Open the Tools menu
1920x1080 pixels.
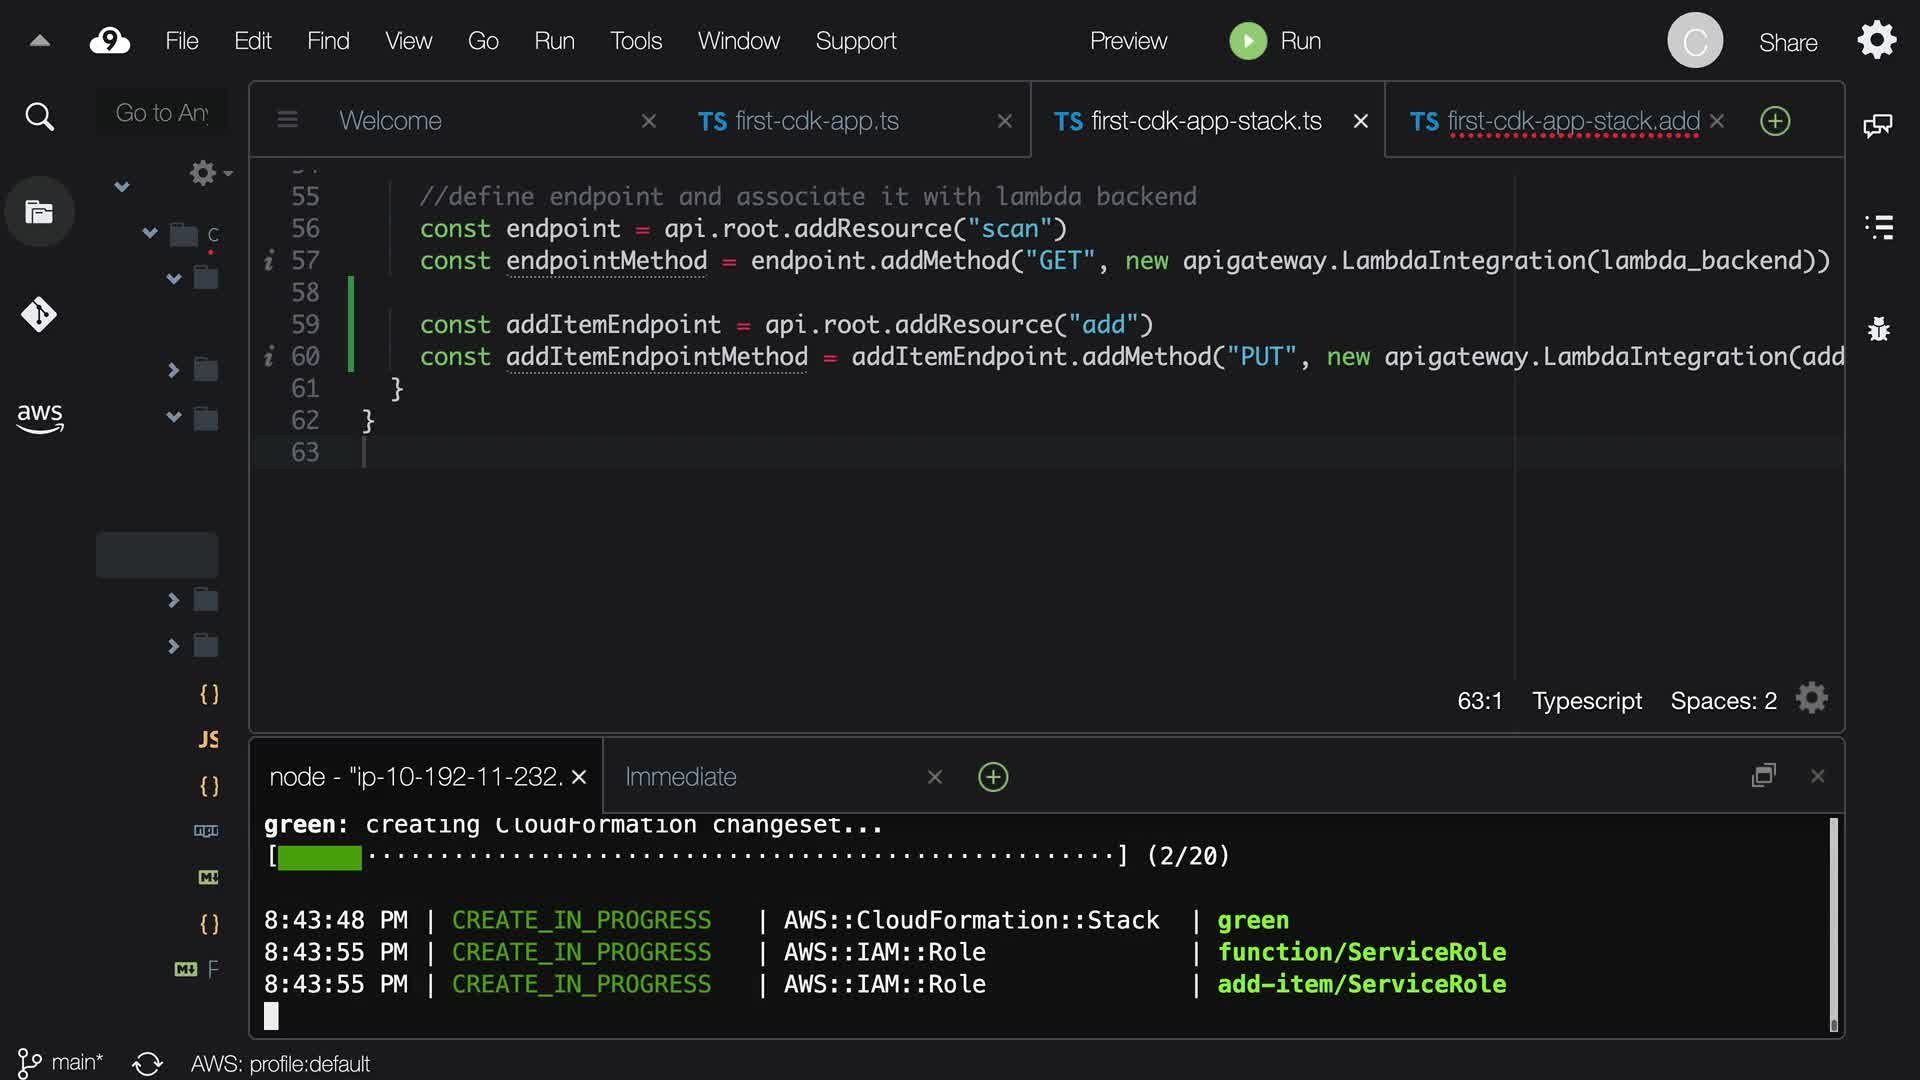point(636,41)
